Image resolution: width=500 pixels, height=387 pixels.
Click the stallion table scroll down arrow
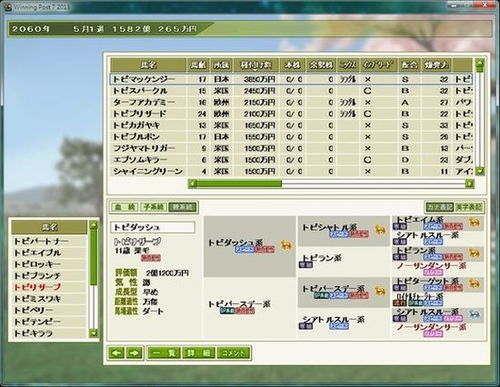(x=480, y=171)
